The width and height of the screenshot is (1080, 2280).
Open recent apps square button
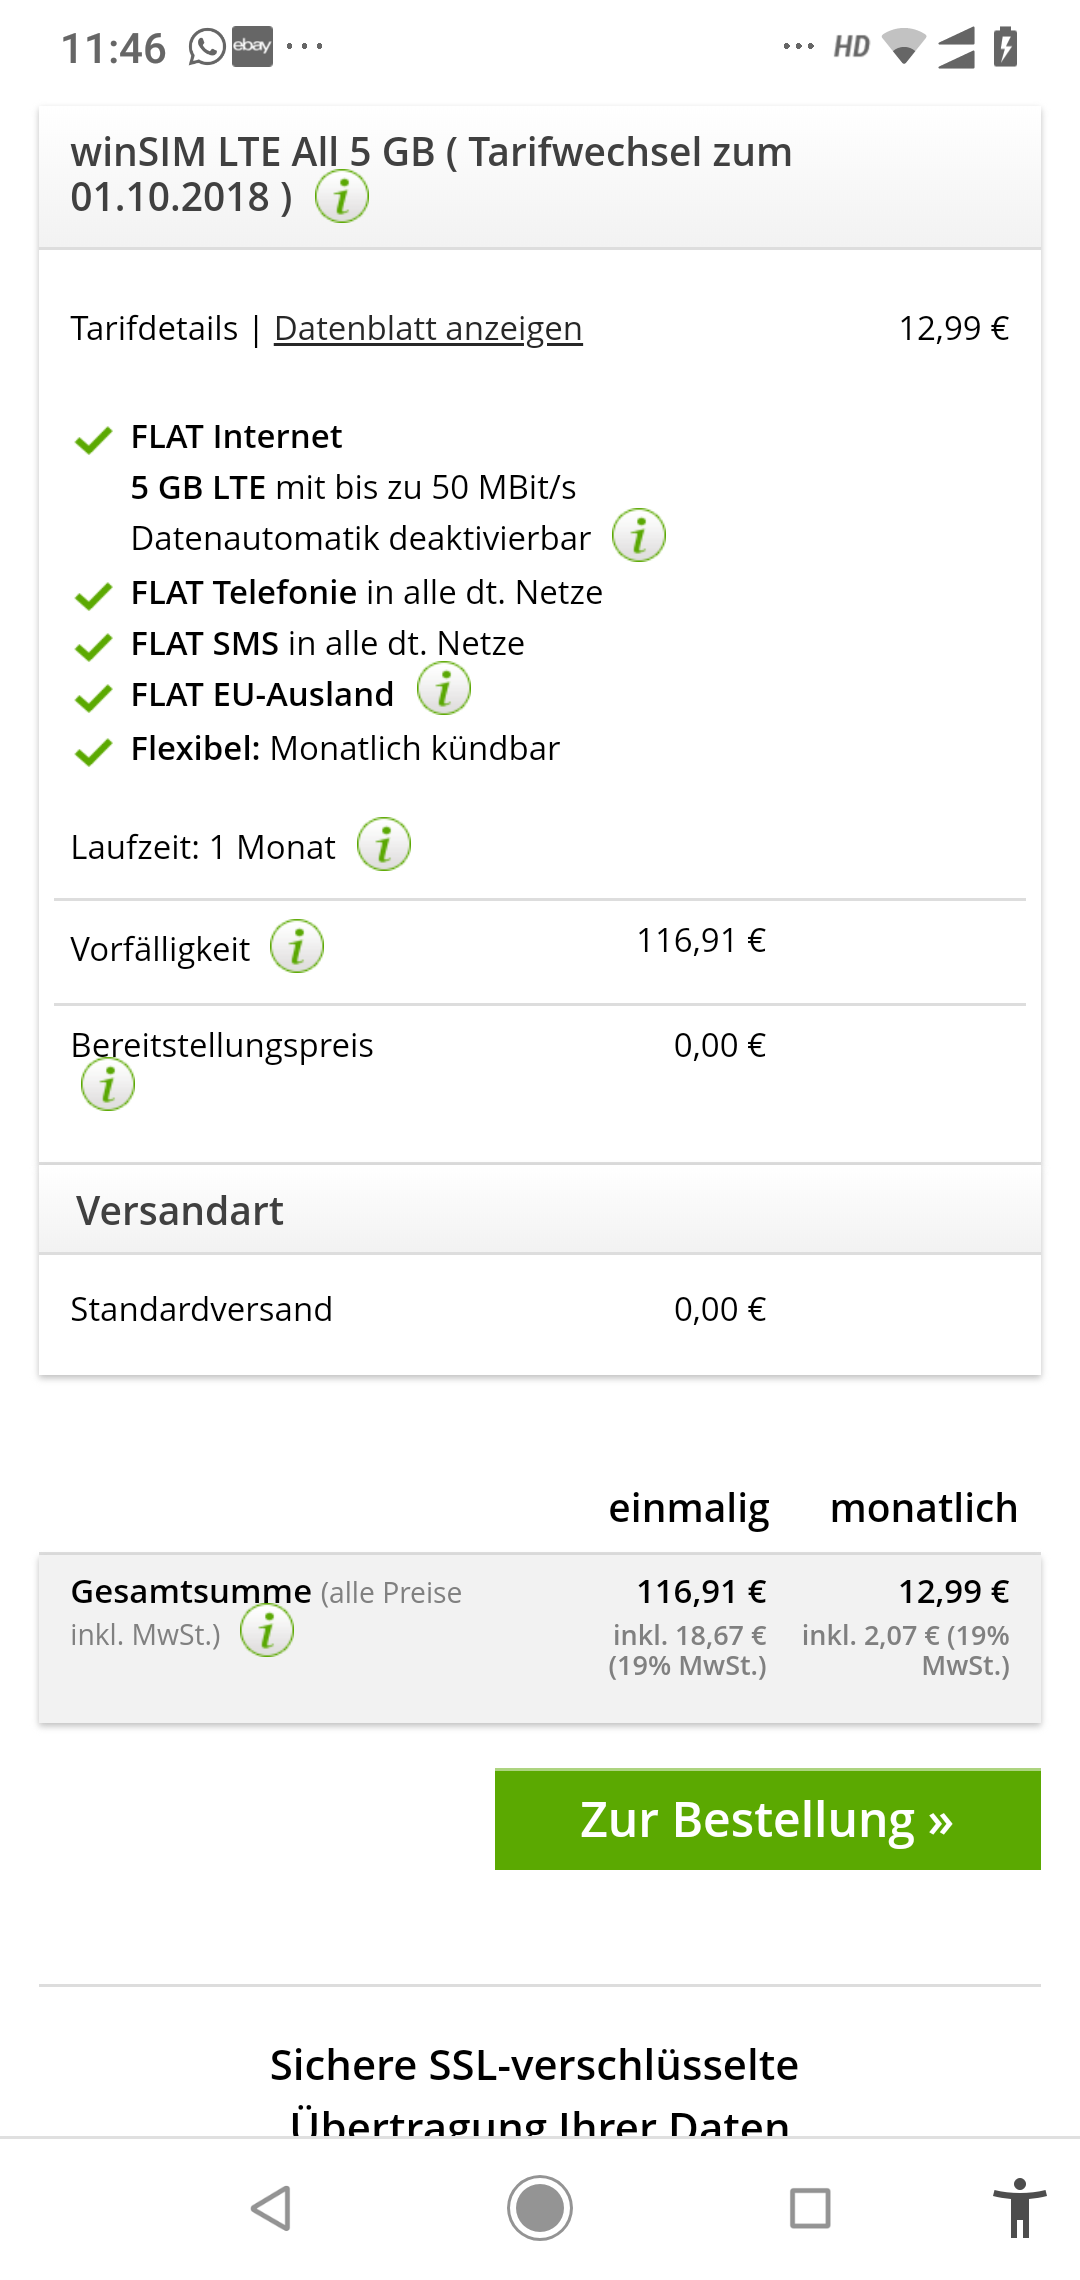pyautogui.click(x=810, y=2207)
